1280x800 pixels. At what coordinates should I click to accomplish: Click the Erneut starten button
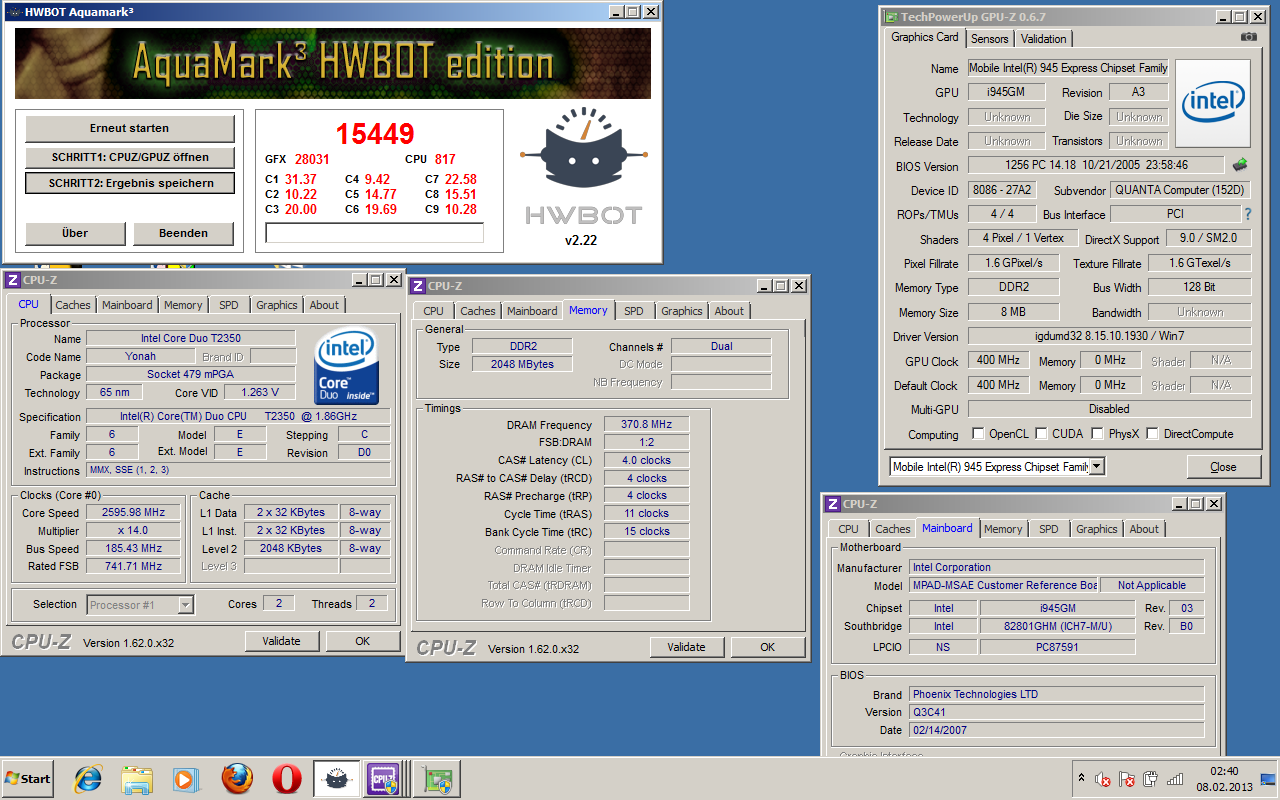130,128
